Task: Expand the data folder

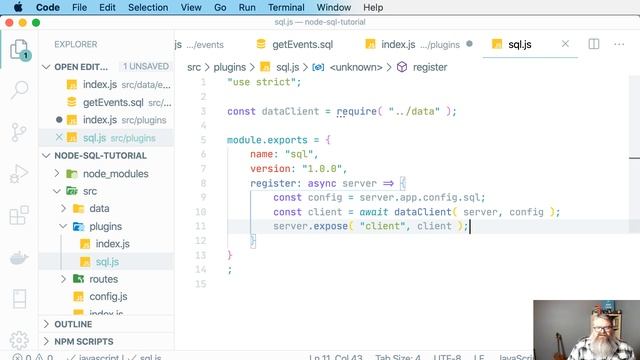Action: [63, 209]
